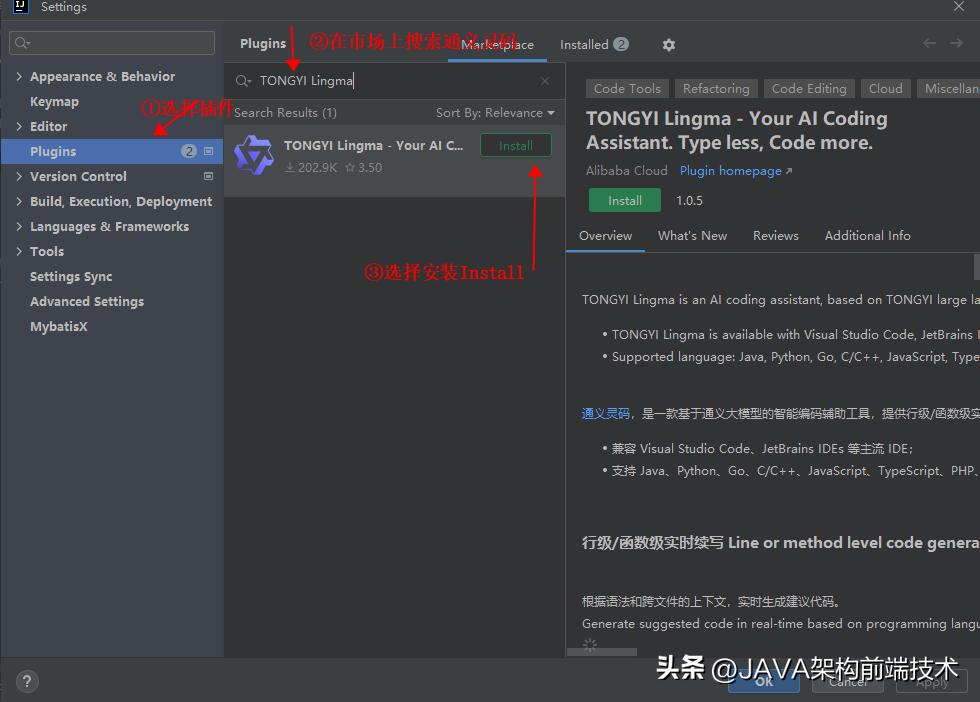Click the panel icon beside Plugins entry
980x702 pixels.
208,151
